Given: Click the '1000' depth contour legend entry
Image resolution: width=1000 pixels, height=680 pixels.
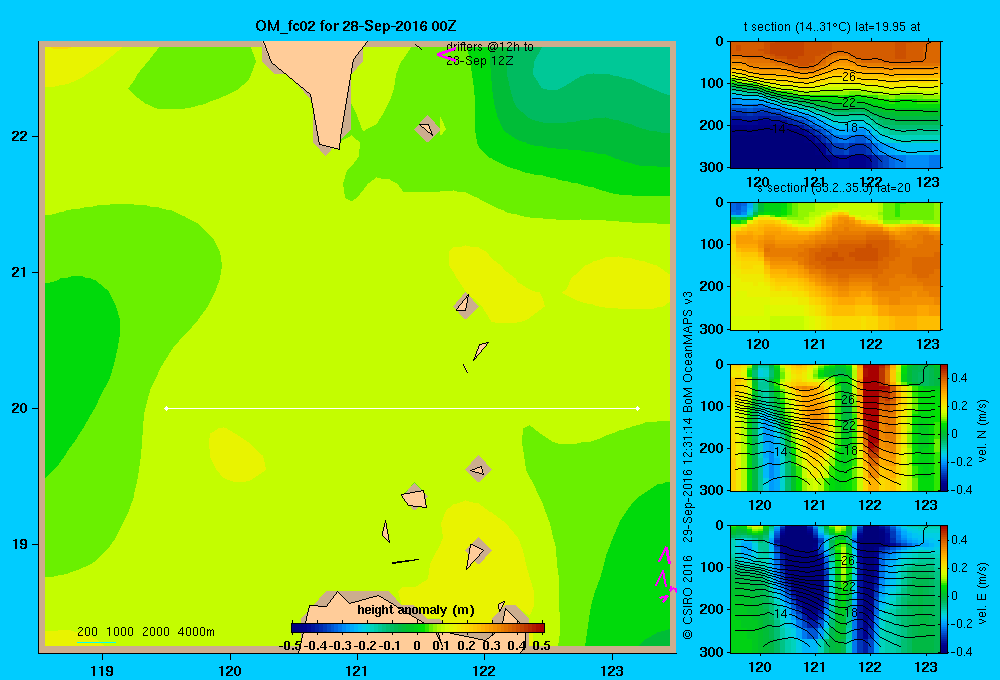Looking at the screenshot, I should [x=120, y=632].
